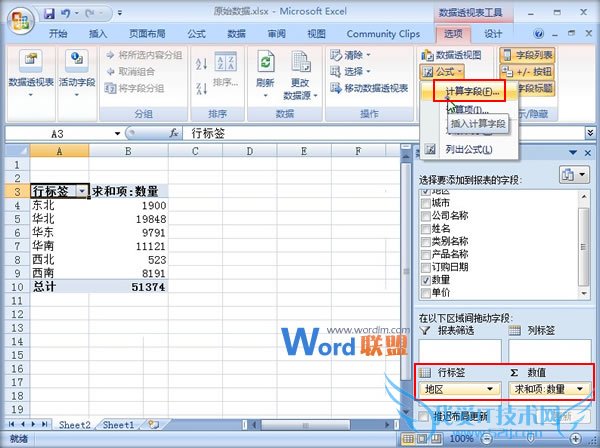Viewport: 600px width, 448px height.
Task: Check the 订购日期 field checkbox
Action: [425, 267]
